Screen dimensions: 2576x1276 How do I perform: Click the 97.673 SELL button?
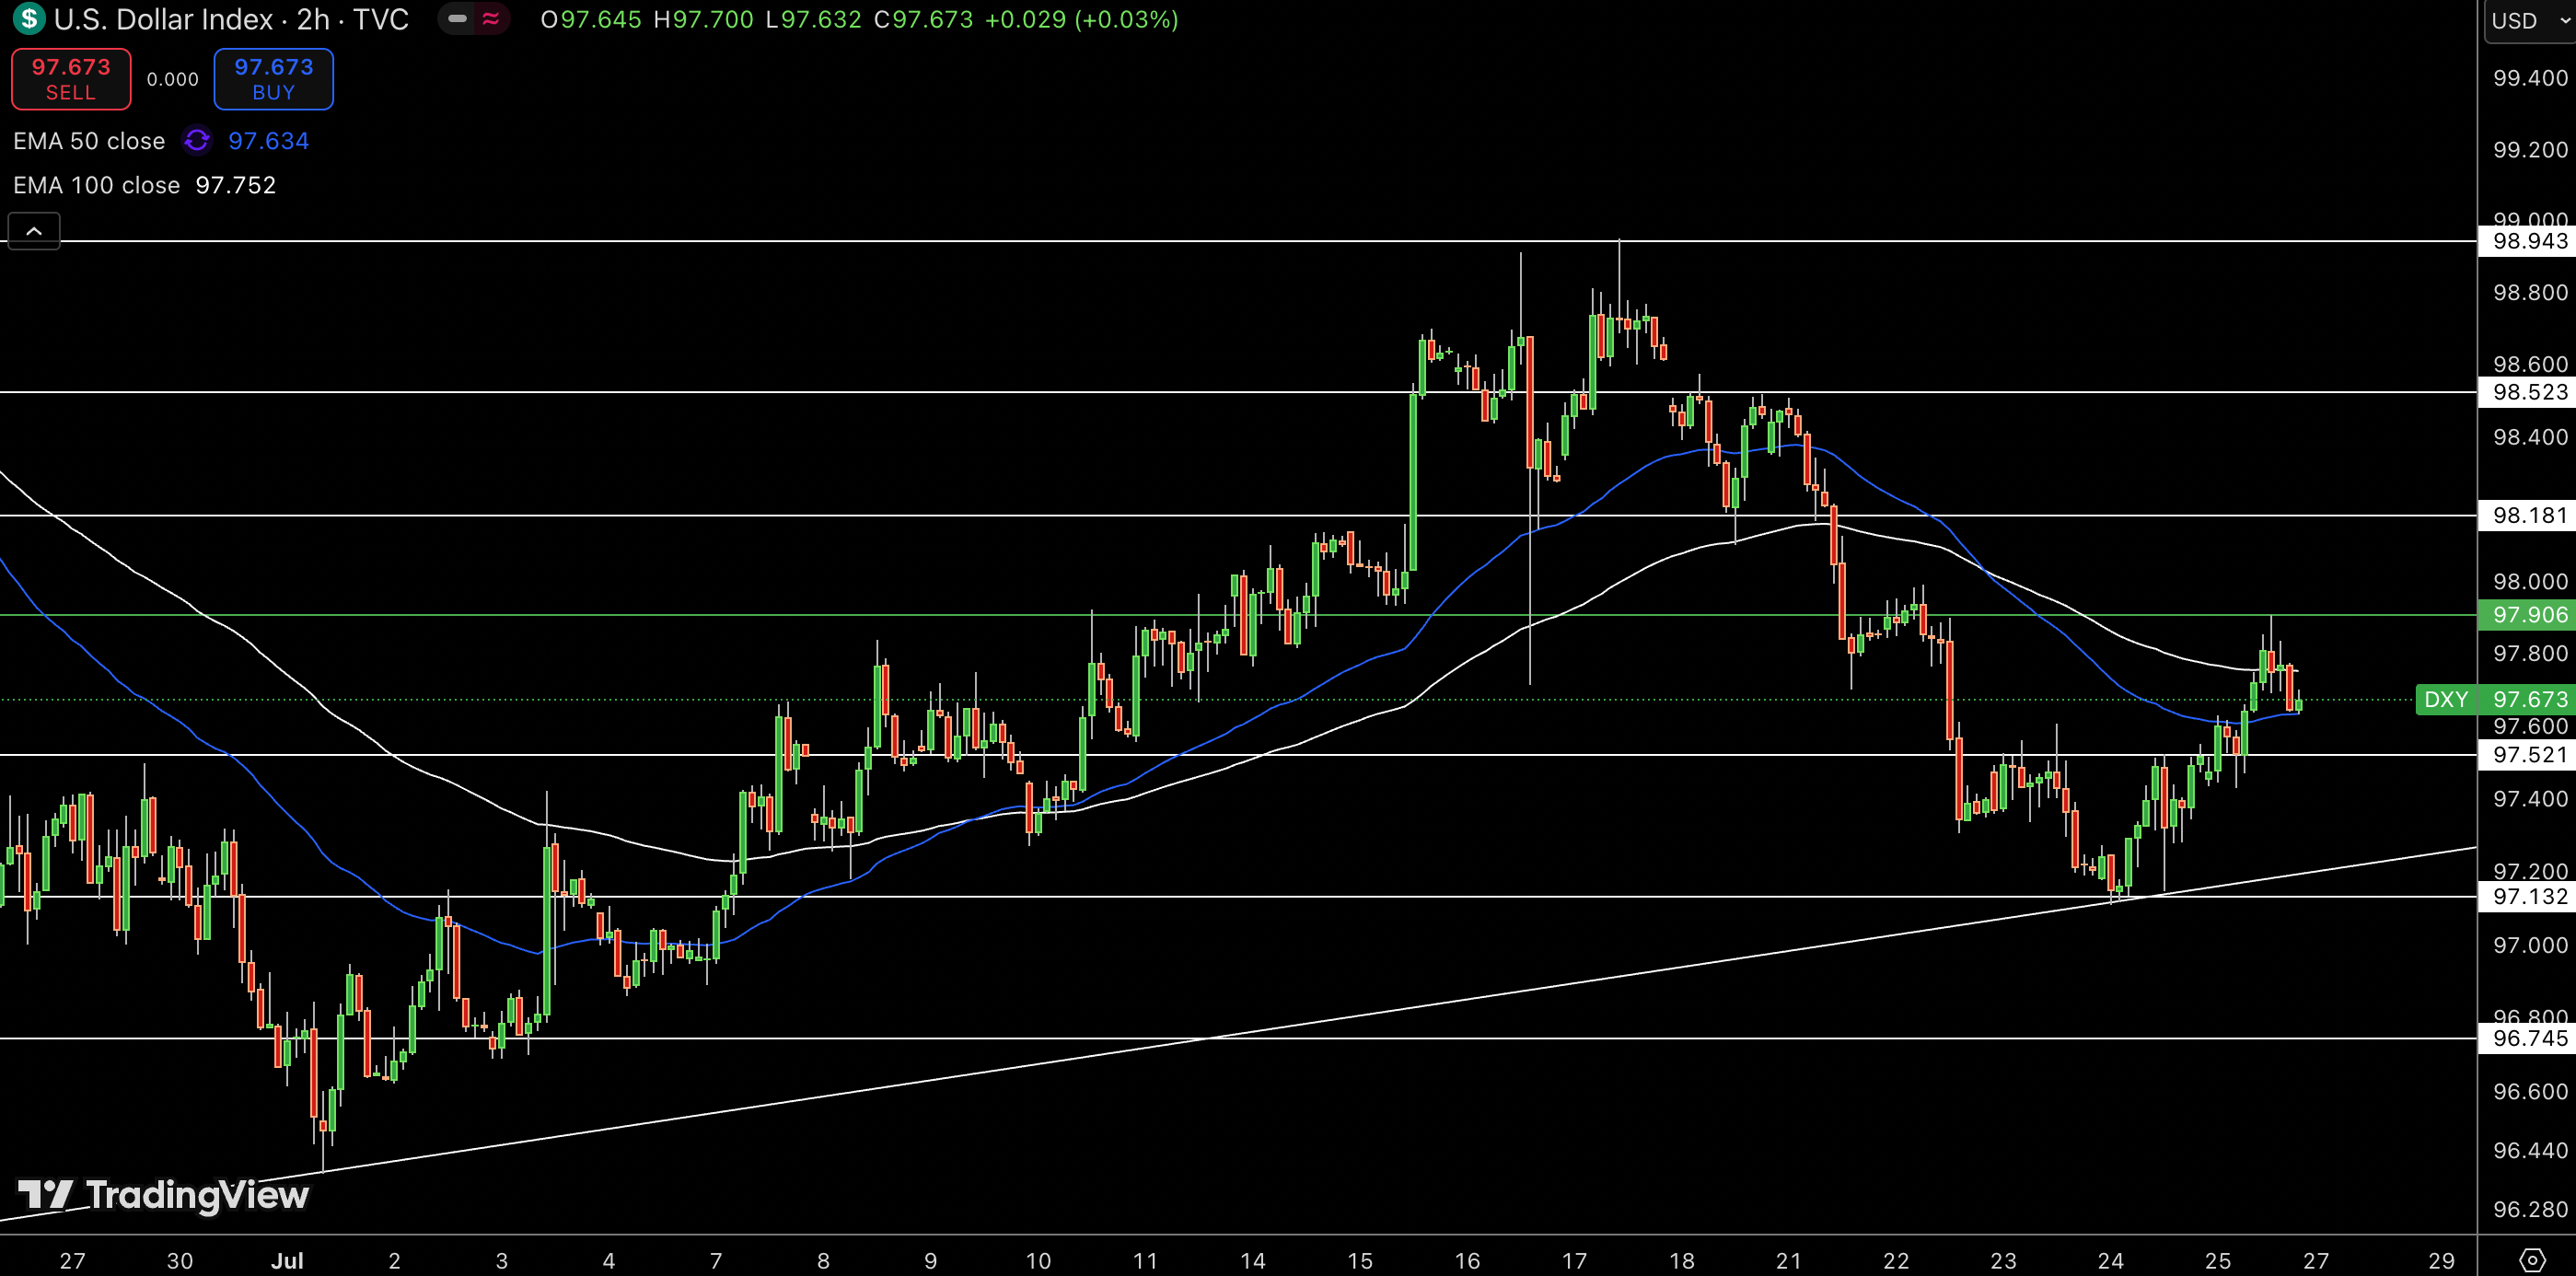pos(71,79)
